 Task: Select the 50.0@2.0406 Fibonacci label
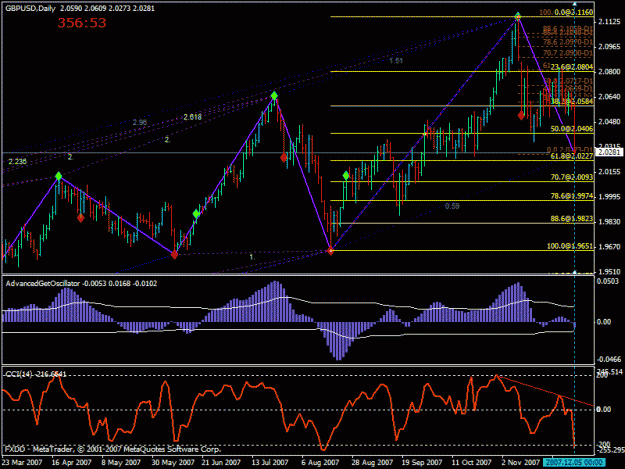click(x=572, y=129)
